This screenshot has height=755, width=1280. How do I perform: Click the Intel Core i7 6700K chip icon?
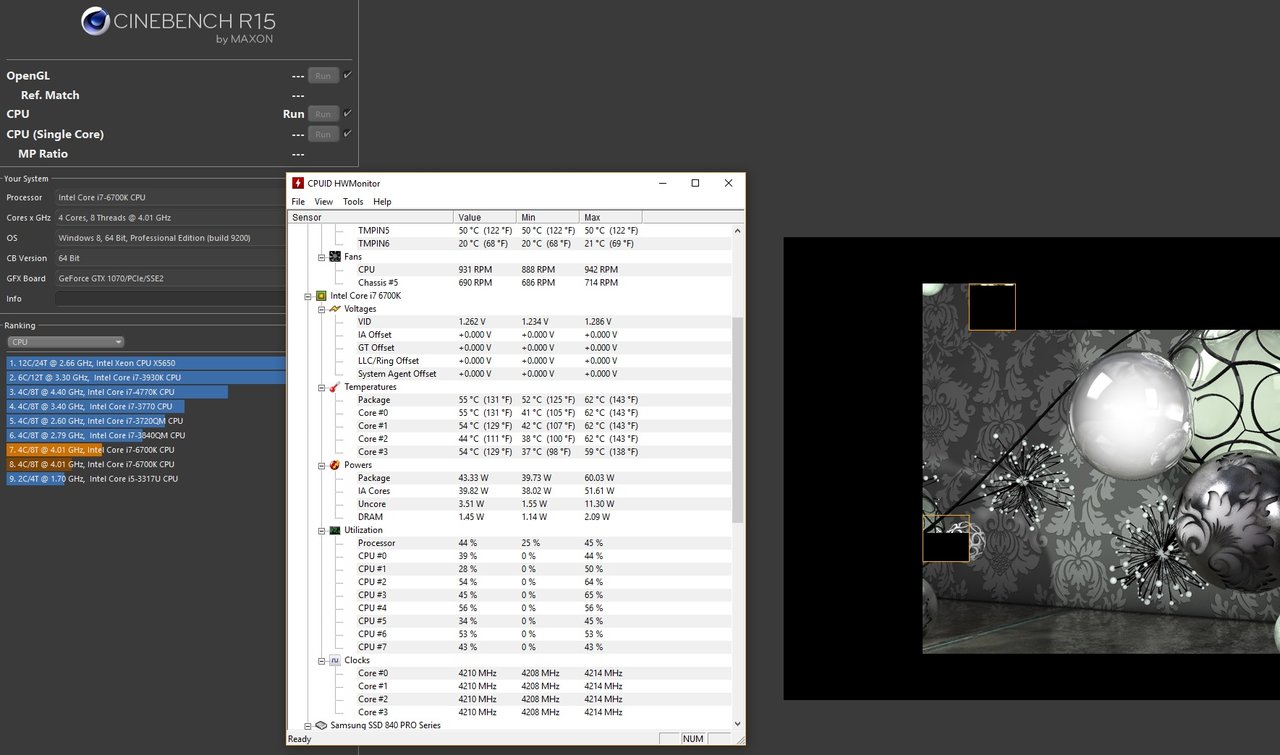click(x=321, y=296)
